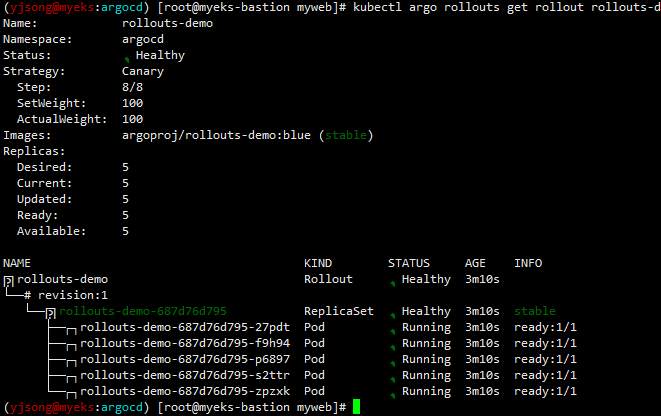
Task: Click pod name 'rollouts-demo-687d76d795-zpzxk'
Action: [x=185, y=392]
